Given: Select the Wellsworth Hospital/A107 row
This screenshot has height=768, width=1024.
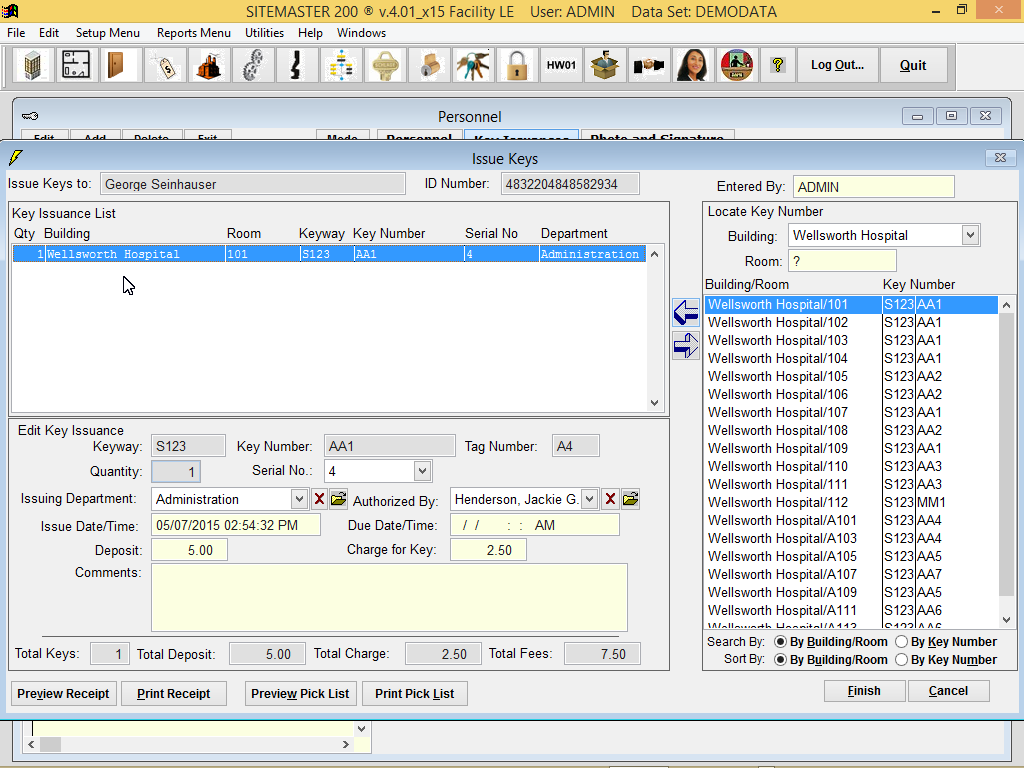Looking at the screenshot, I should 851,574.
